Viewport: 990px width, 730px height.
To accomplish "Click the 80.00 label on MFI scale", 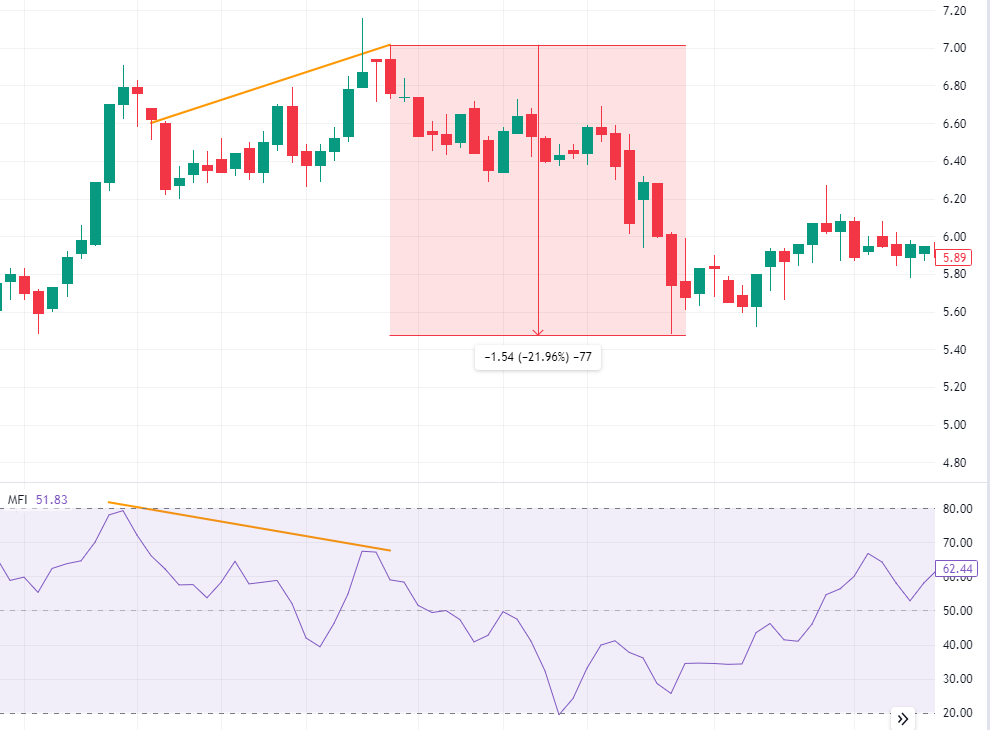I will tap(957, 509).
